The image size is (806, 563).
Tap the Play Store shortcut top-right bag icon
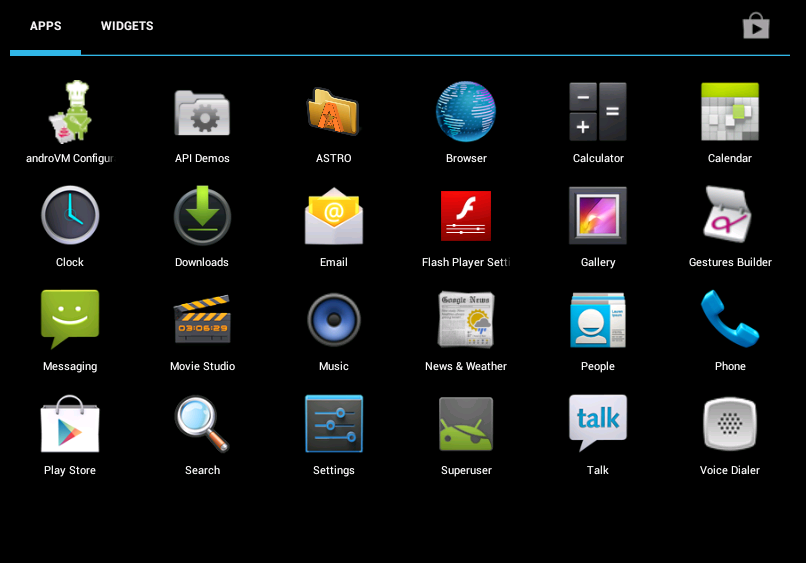[756, 26]
